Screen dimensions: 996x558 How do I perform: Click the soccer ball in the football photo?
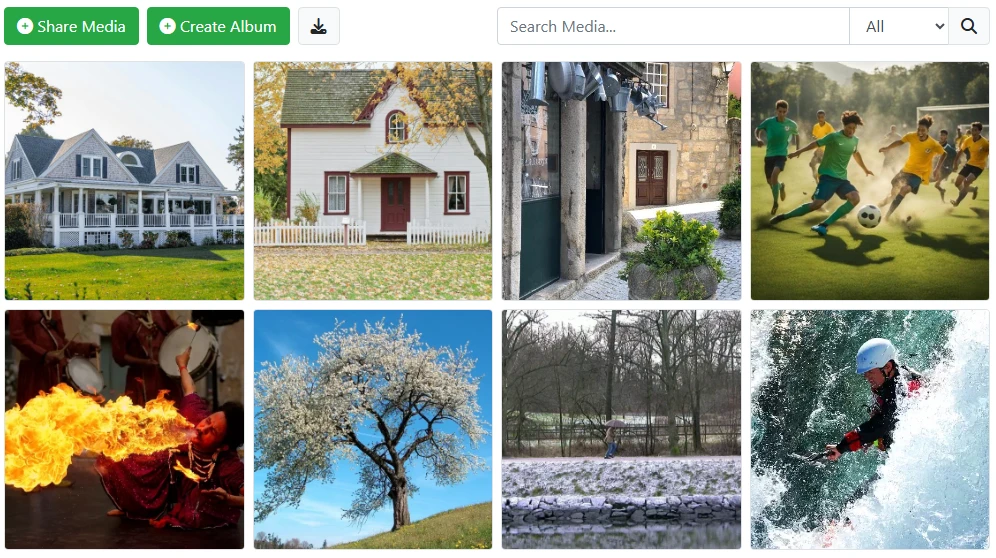869,216
